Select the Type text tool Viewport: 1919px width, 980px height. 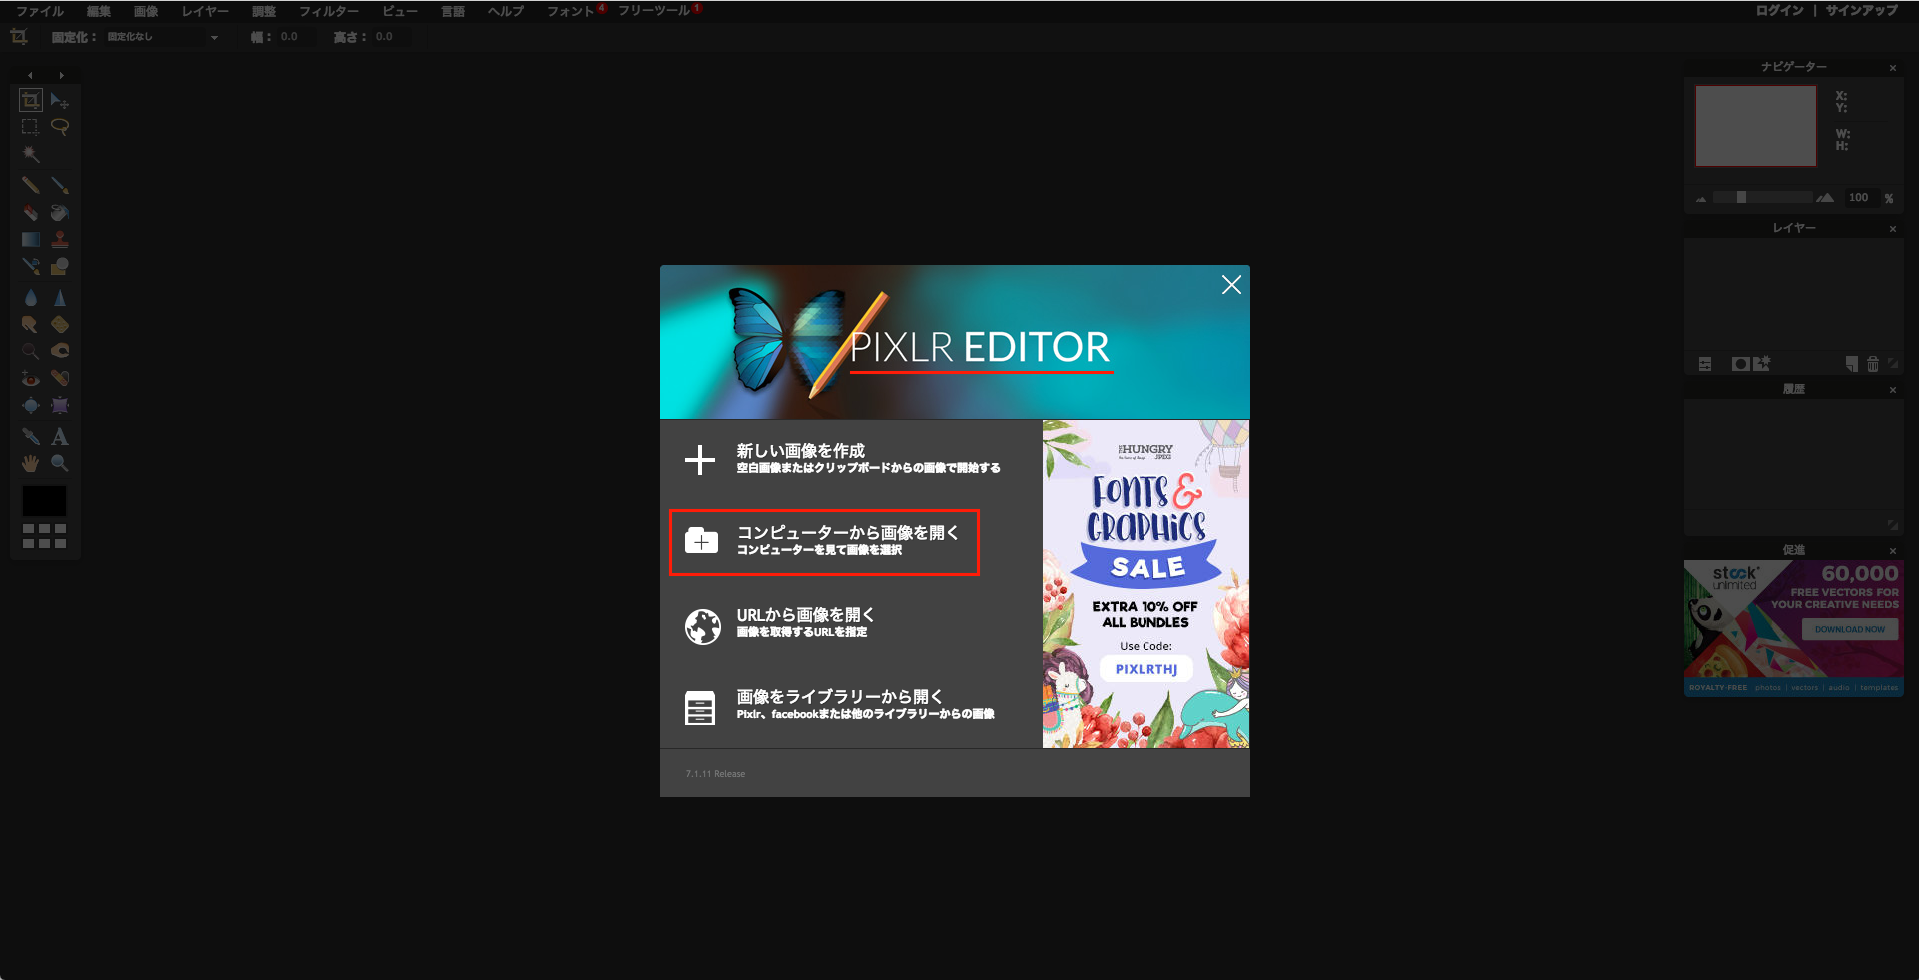click(x=60, y=436)
